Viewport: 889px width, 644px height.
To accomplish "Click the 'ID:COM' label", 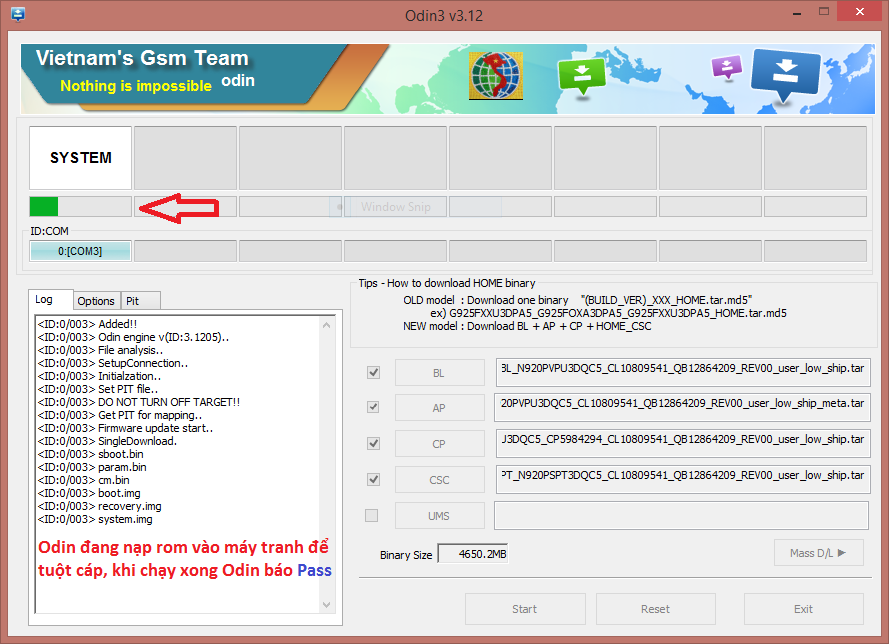I will click(49, 231).
